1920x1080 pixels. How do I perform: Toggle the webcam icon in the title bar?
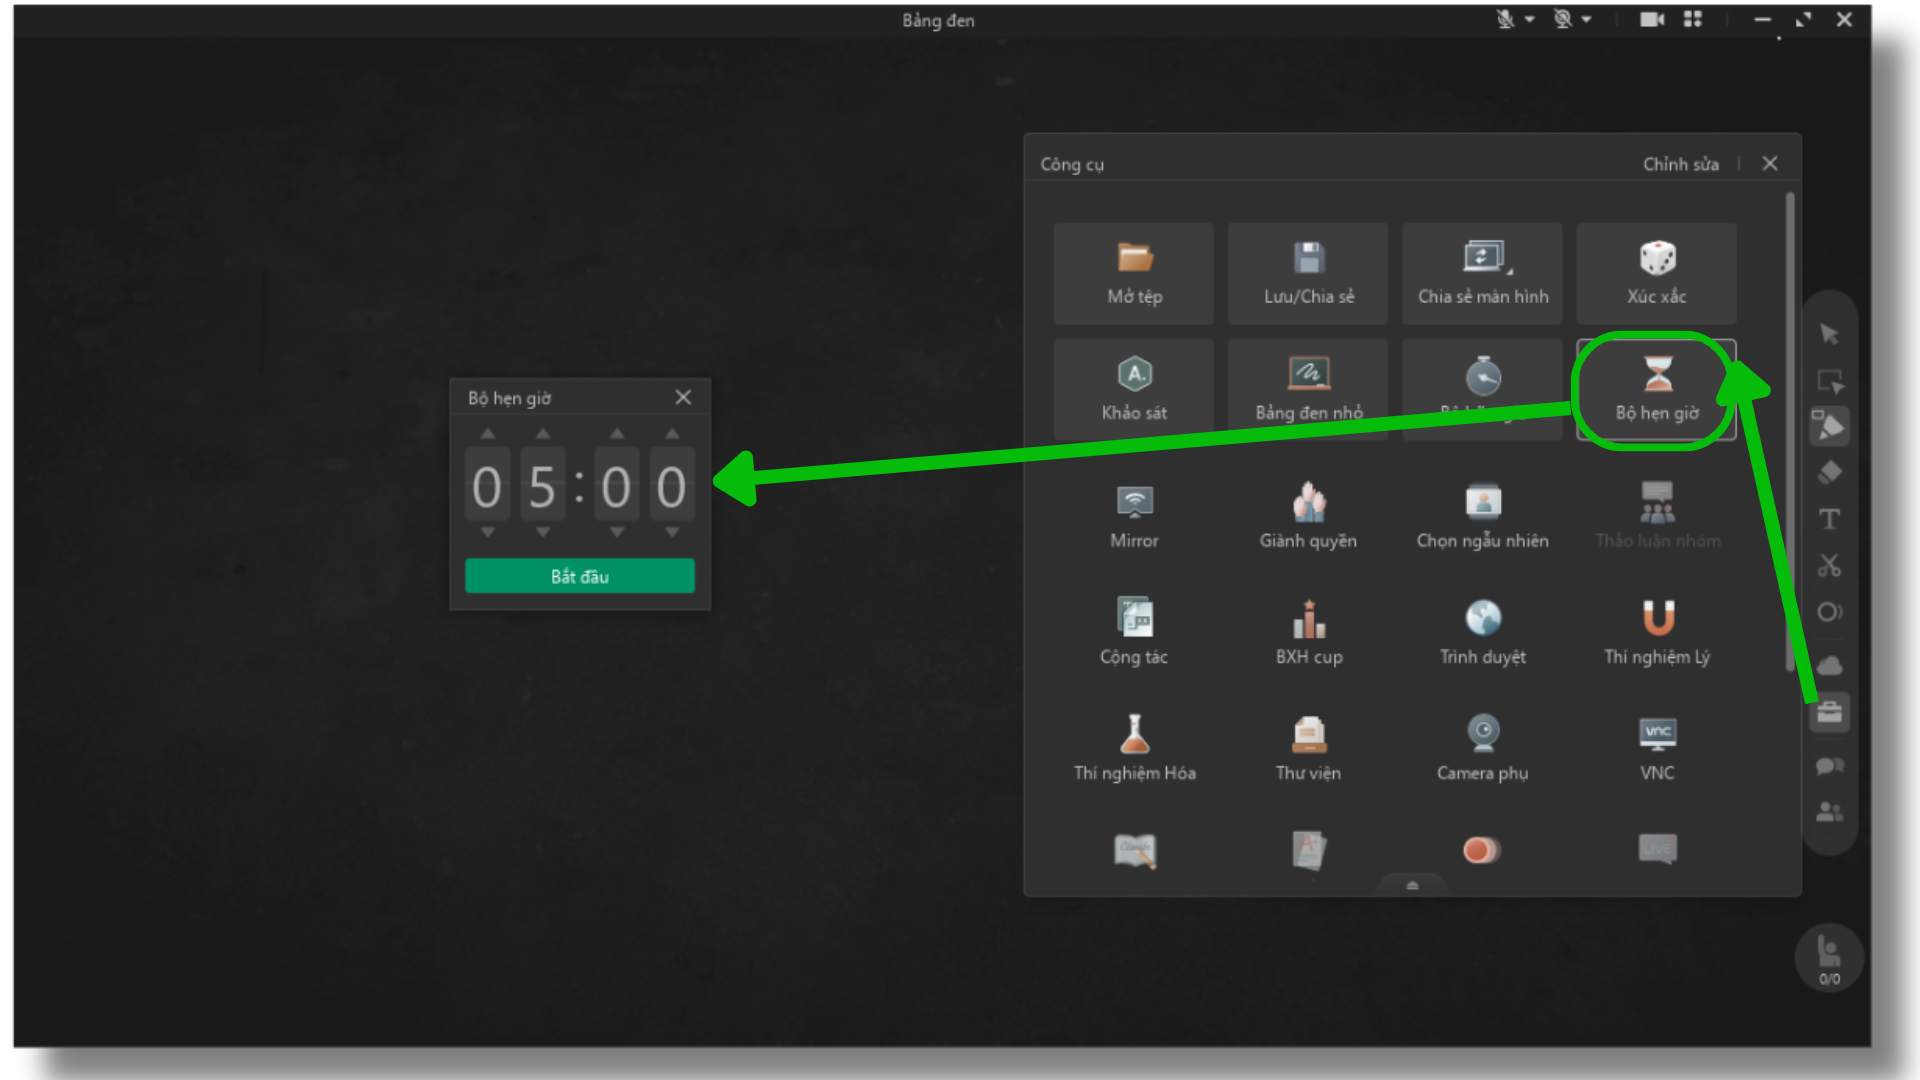1562,19
